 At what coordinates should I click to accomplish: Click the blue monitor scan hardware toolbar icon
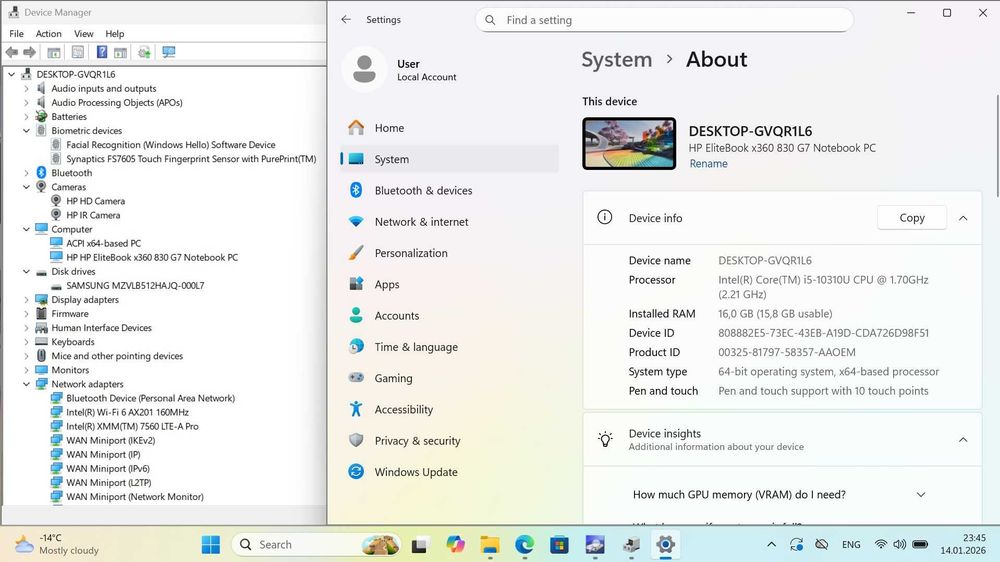168,52
